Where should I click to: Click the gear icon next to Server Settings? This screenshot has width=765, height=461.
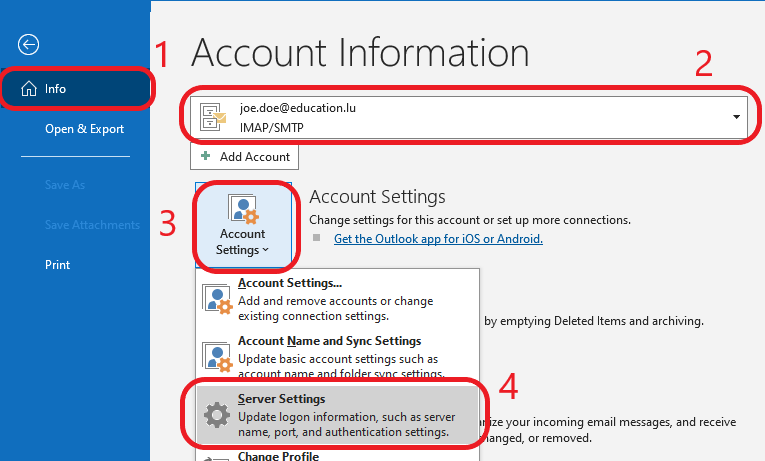click(217, 415)
